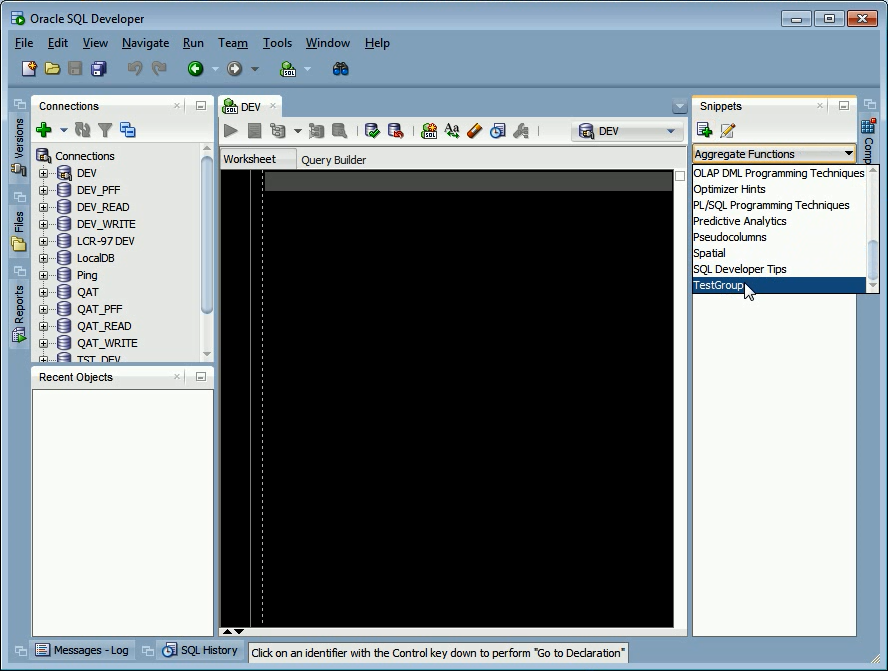Select the DEV editor tab
The height and width of the screenshot is (671, 888).
click(250, 106)
